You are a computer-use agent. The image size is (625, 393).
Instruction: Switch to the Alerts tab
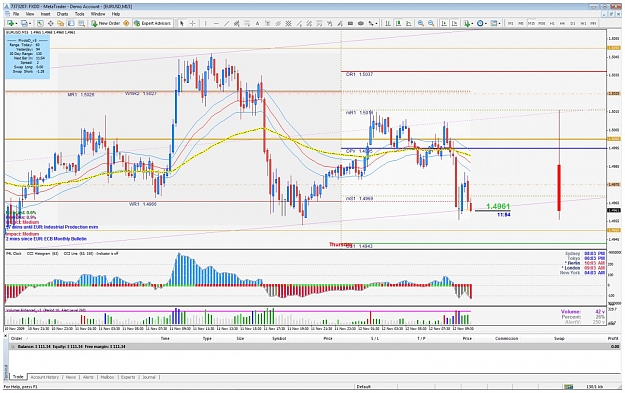coord(88,377)
